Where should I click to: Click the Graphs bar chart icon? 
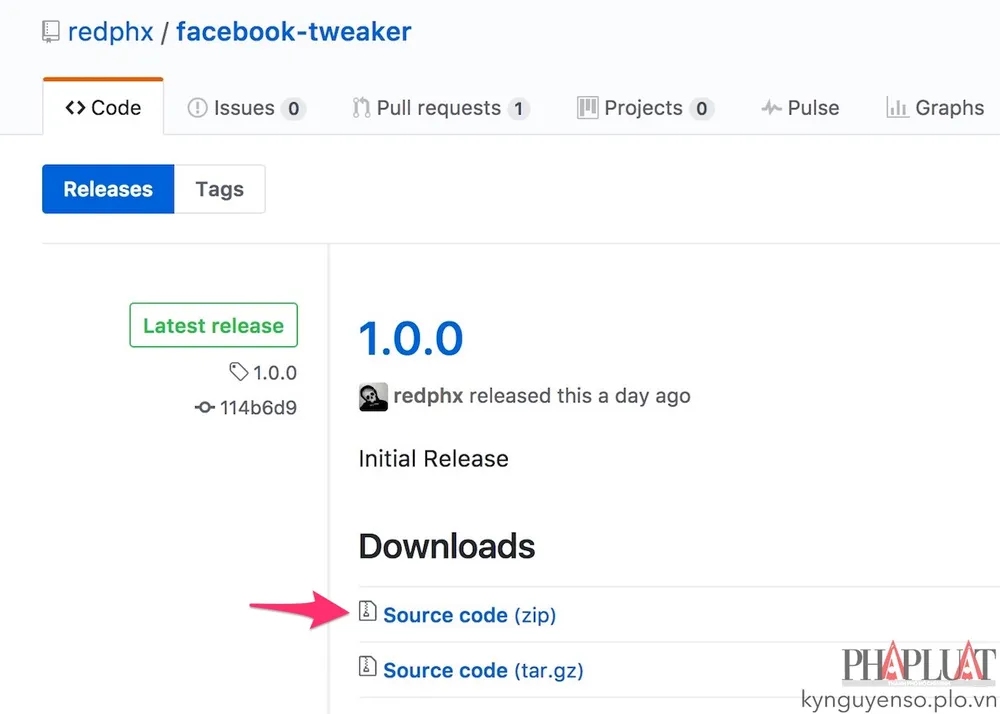pyautogui.click(x=898, y=107)
